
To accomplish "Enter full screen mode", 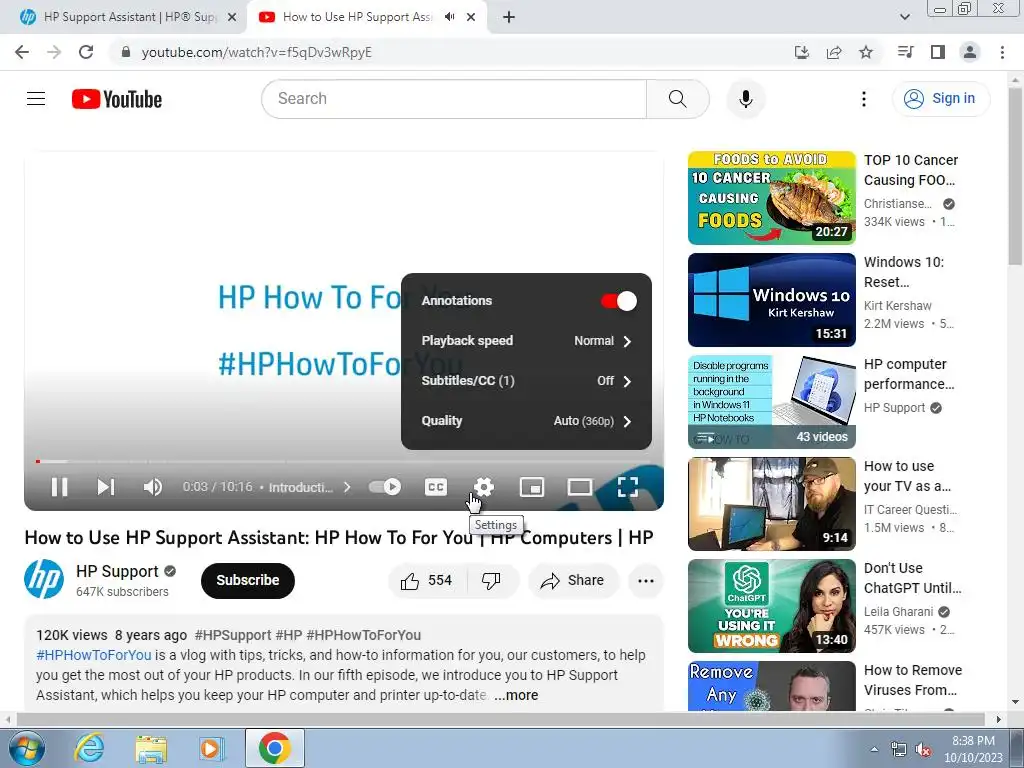I will [x=628, y=487].
